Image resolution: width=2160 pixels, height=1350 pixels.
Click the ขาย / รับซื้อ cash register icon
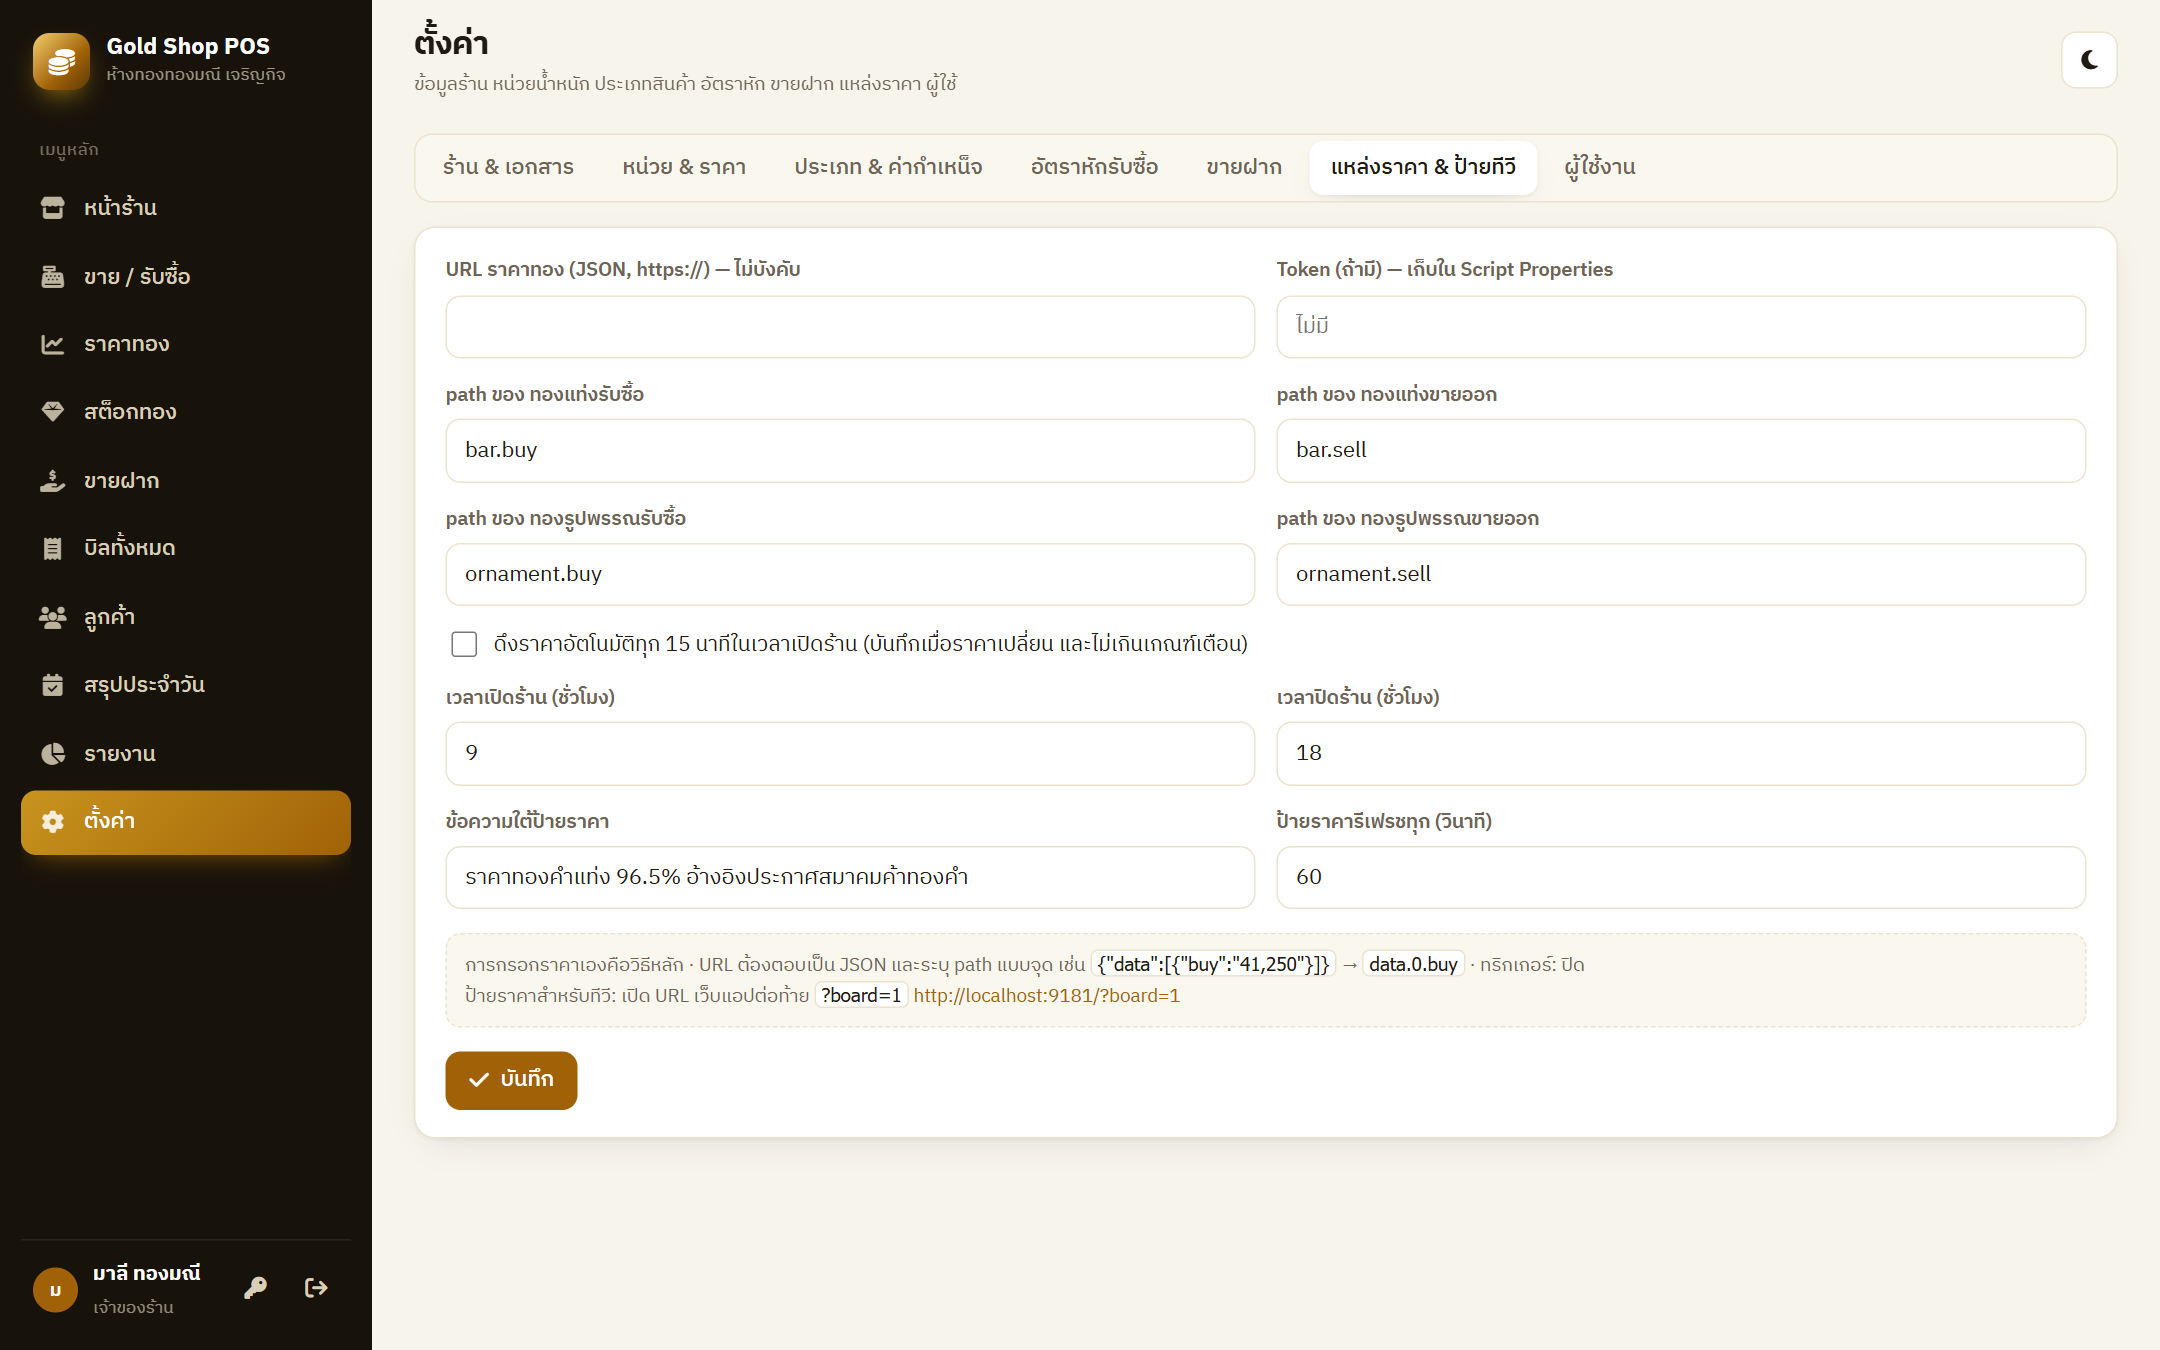click(x=52, y=277)
